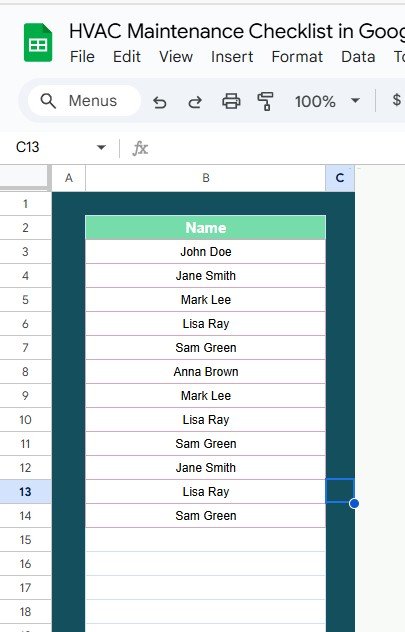Click Lisa Ray in row 13
Screen dimensions: 405x632
[206, 492]
